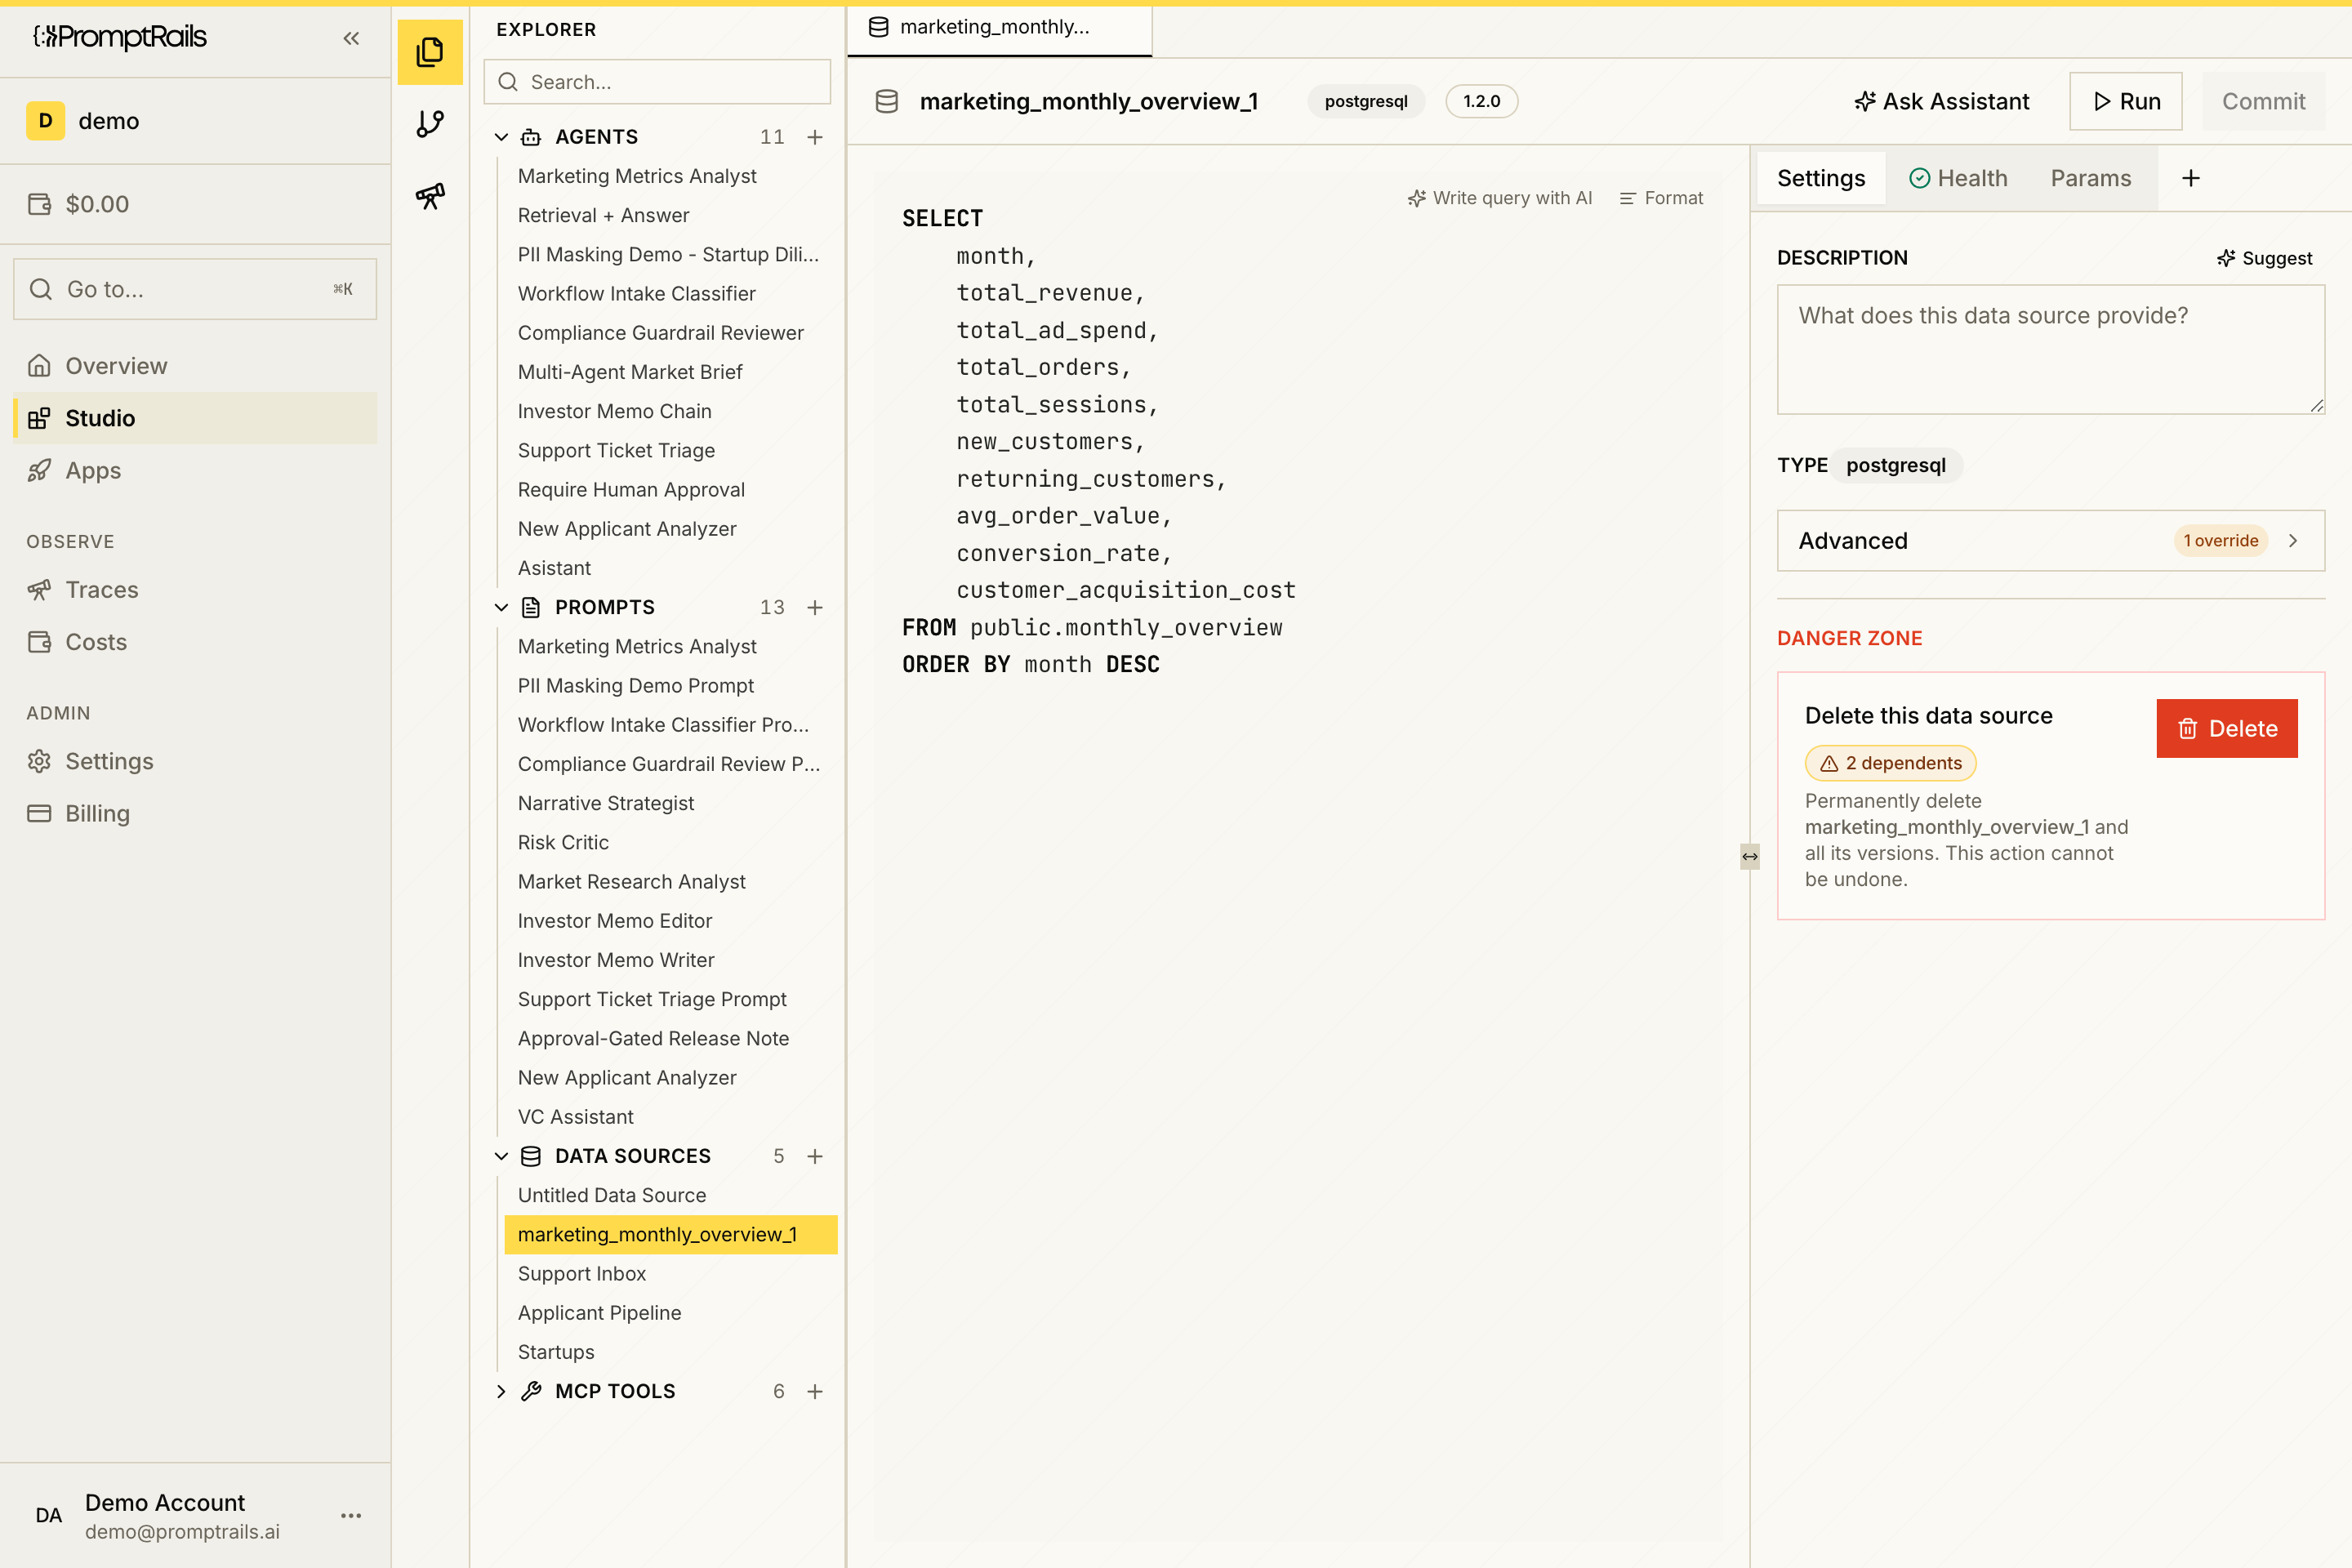Open Overview in the sidebar

(195, 366)
